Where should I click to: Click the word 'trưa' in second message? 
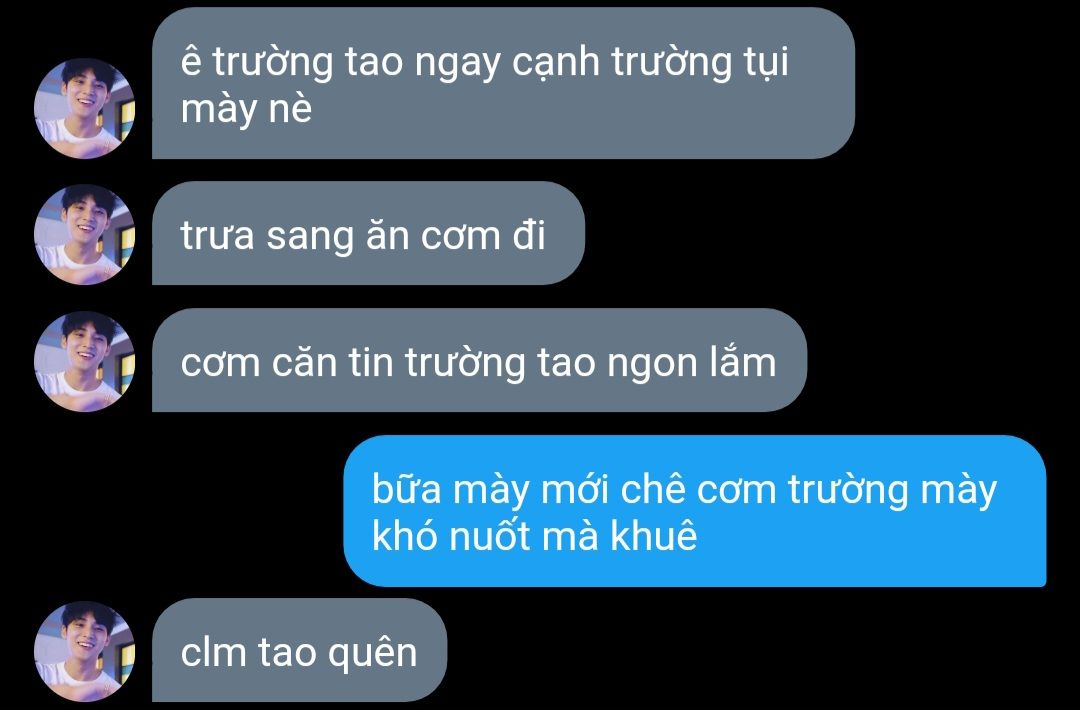click(x=218, y=236)
